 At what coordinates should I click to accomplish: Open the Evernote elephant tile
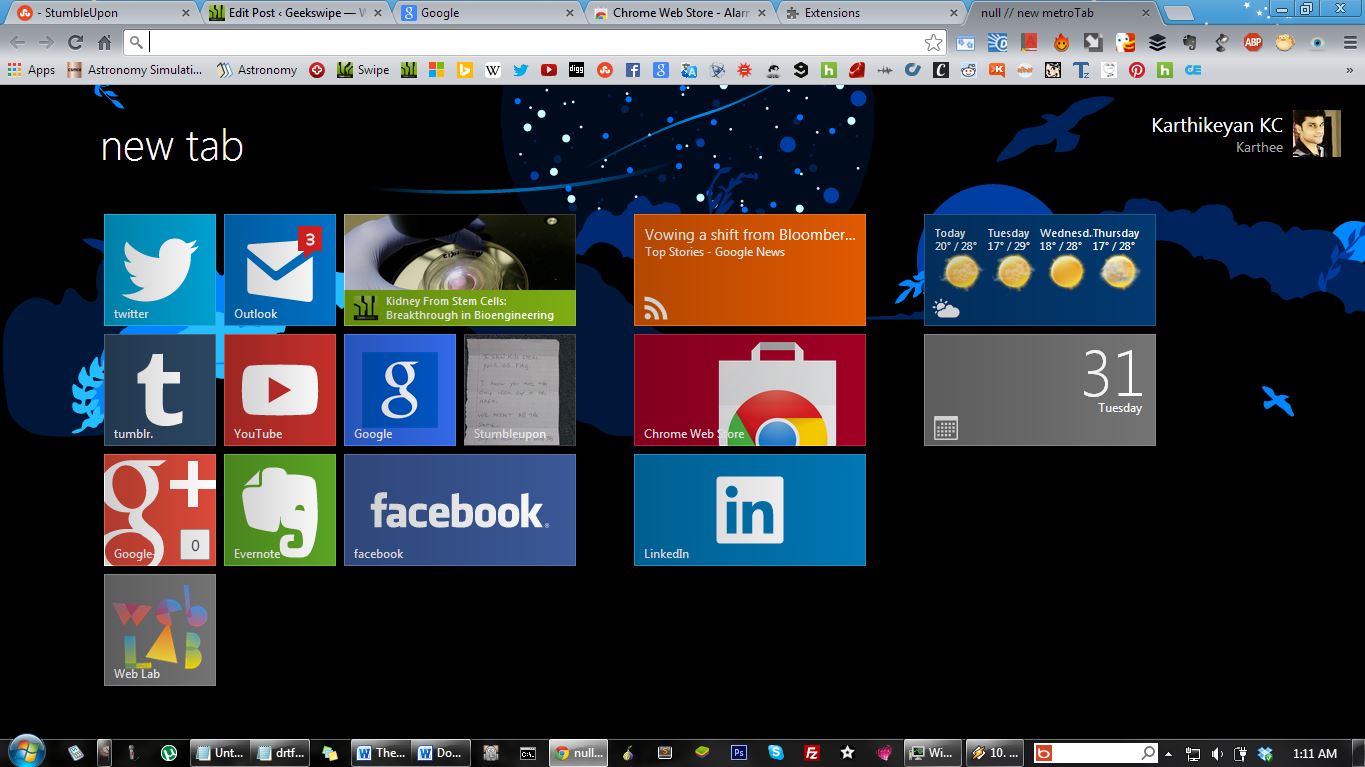[280, 510]
